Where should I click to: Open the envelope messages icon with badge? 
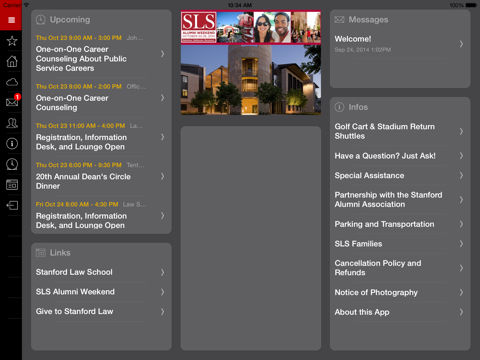click(x=13, y=101)
